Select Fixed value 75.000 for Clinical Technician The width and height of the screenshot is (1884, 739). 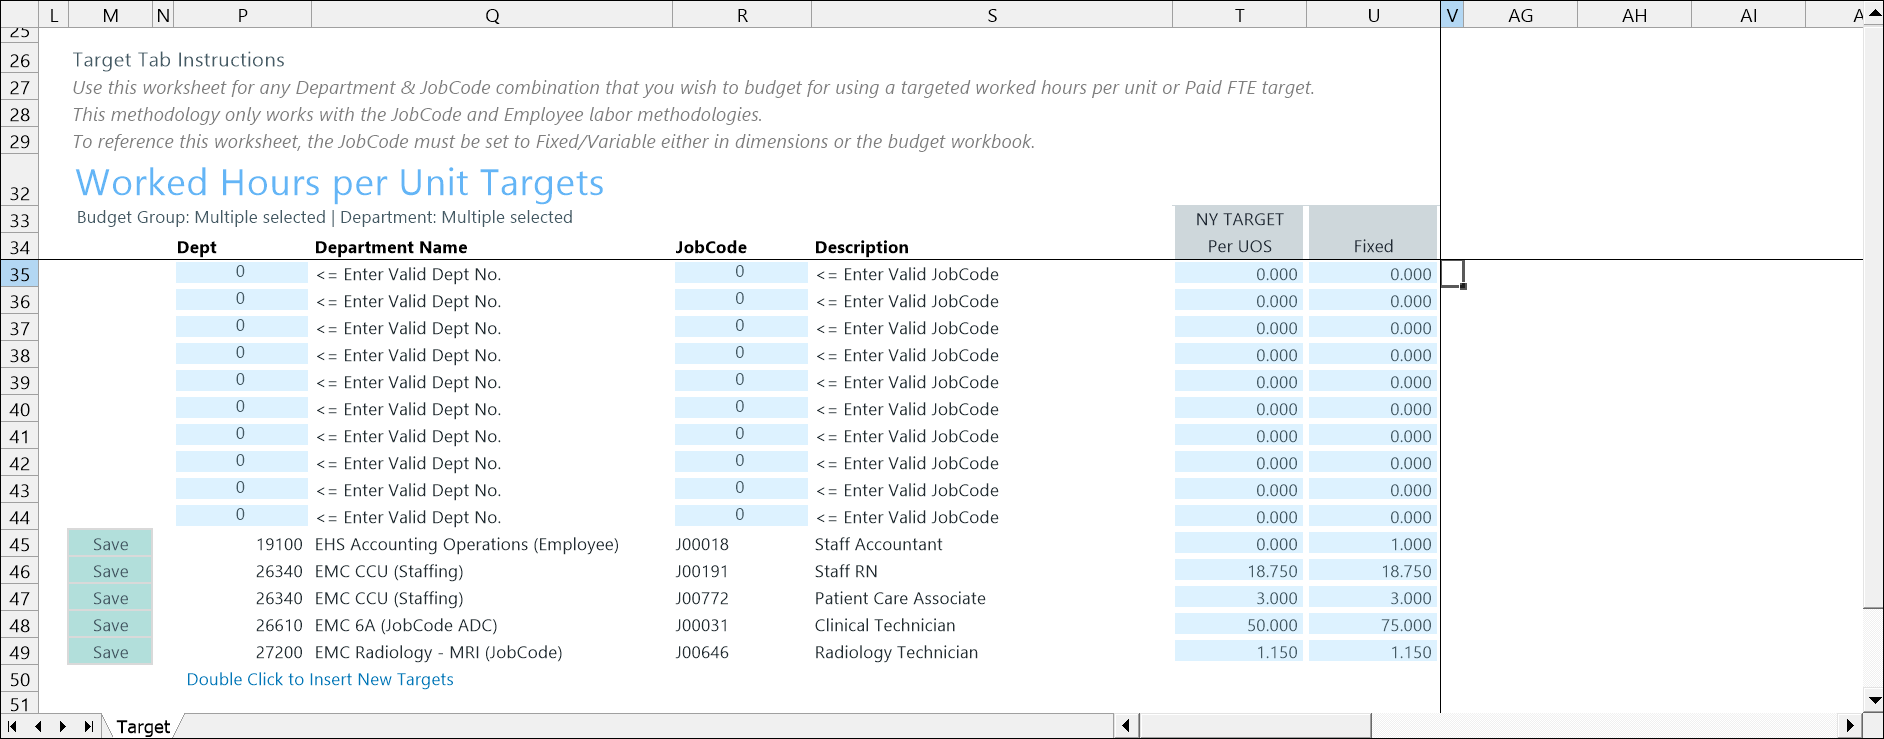pyautogui.click(x=1372, y=625)
